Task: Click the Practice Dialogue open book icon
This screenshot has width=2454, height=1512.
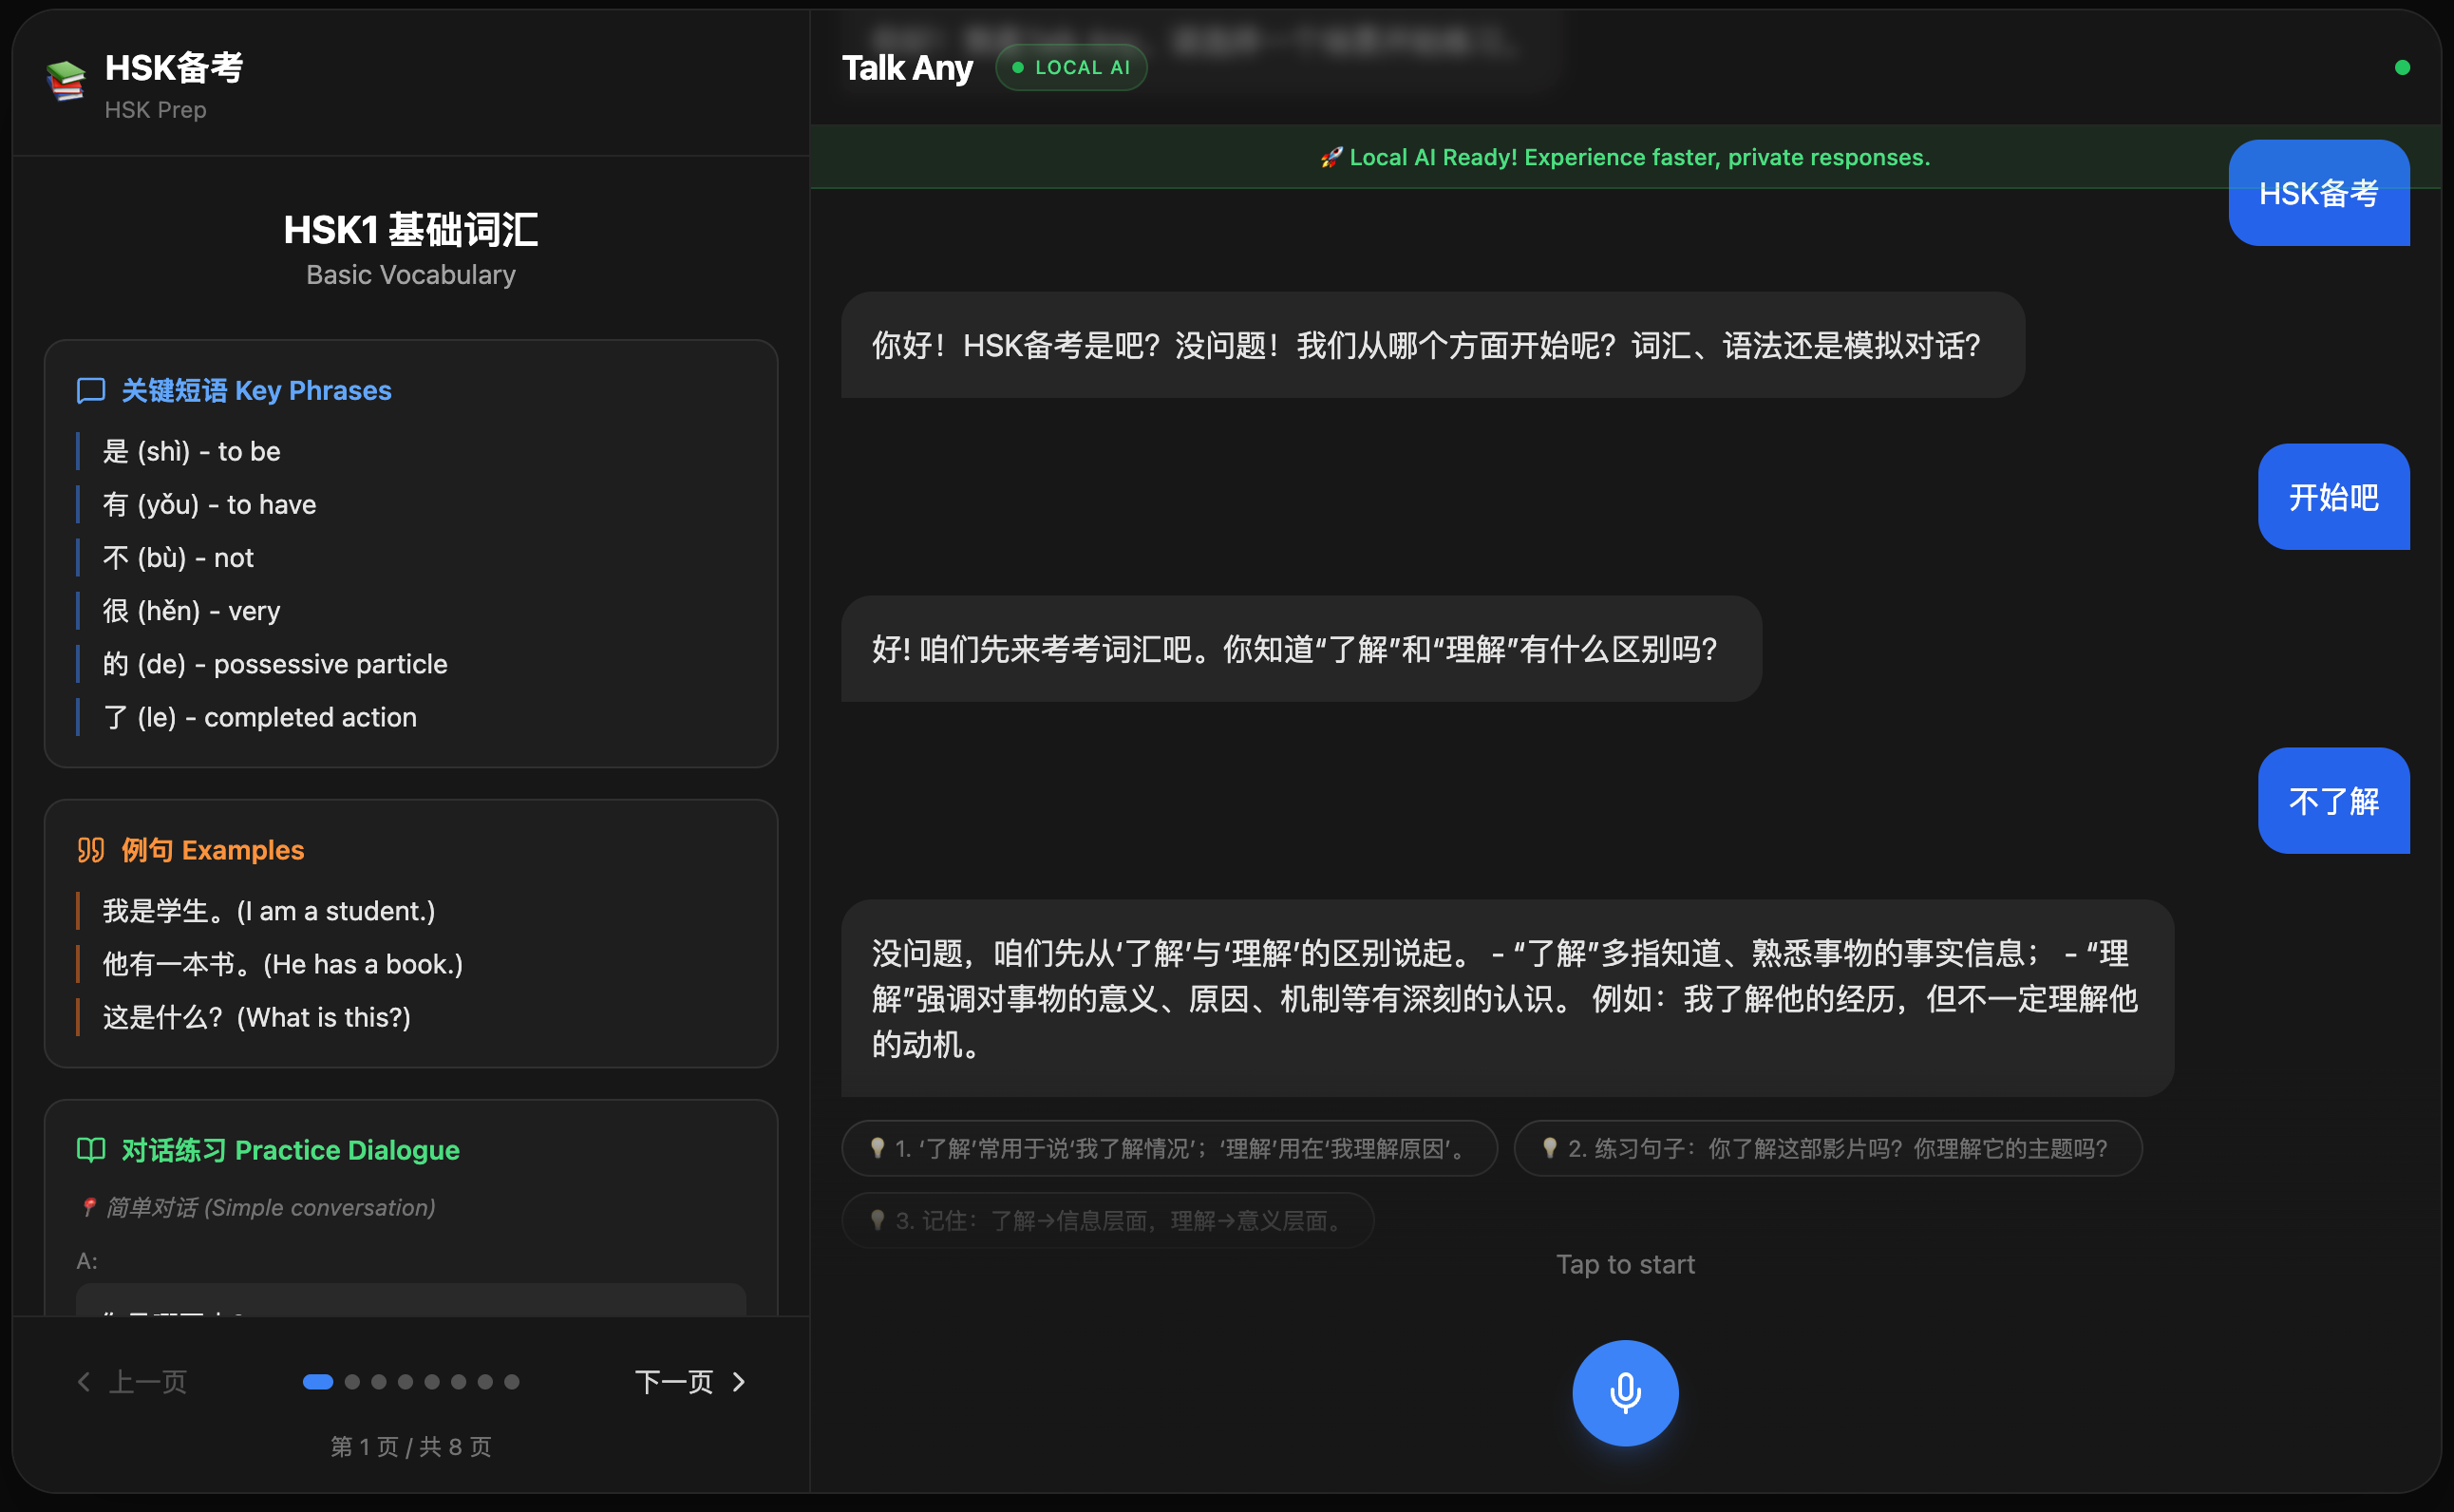Action: 91,1150
